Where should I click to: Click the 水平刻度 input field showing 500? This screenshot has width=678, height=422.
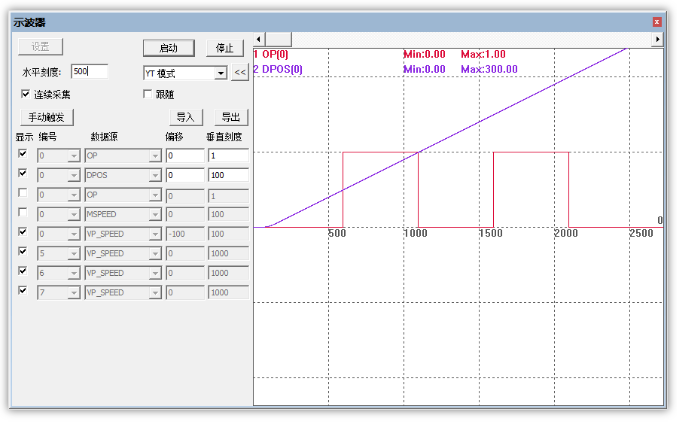90,71
